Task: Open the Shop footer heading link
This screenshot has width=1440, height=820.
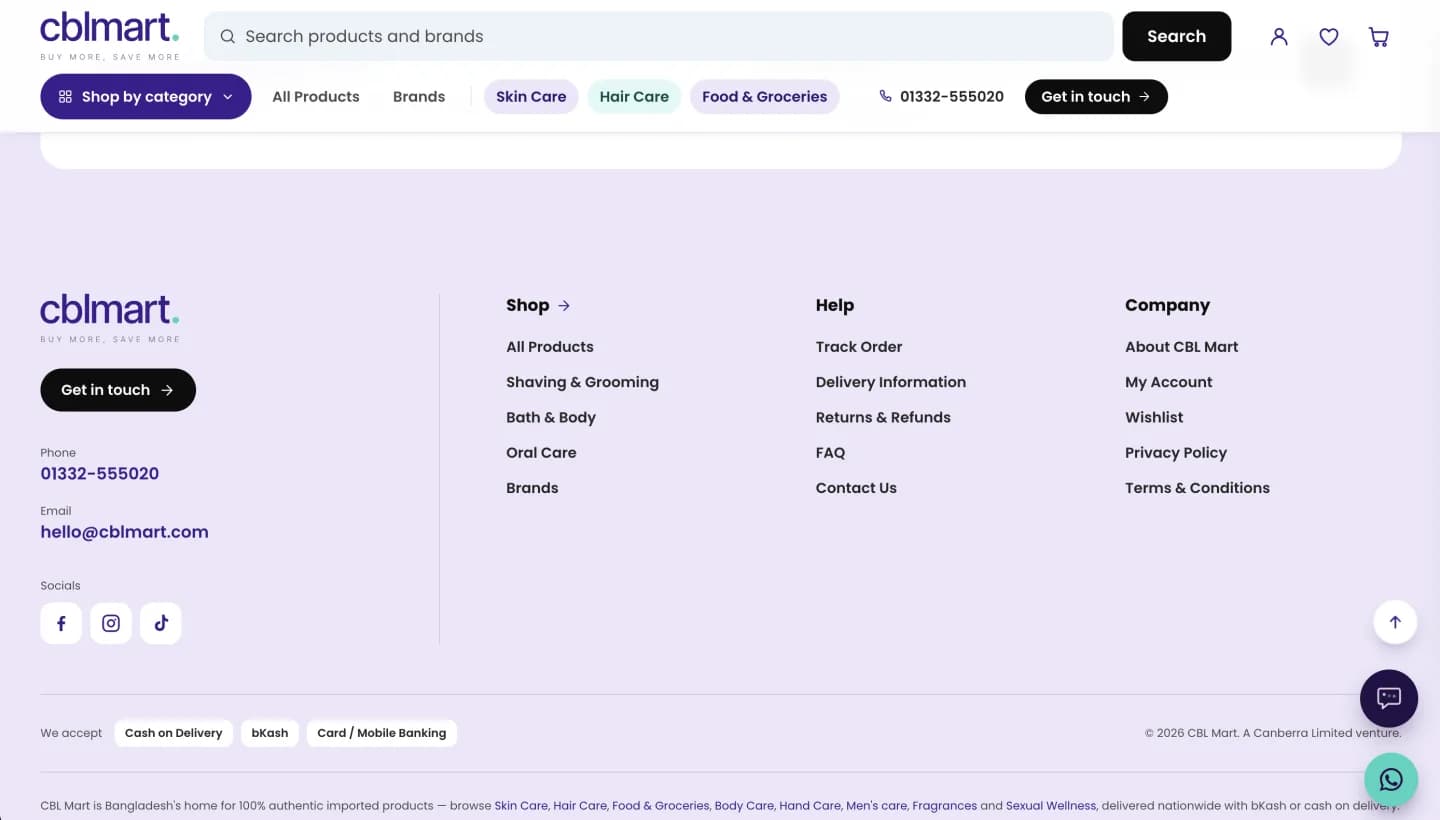Action: 538,306
